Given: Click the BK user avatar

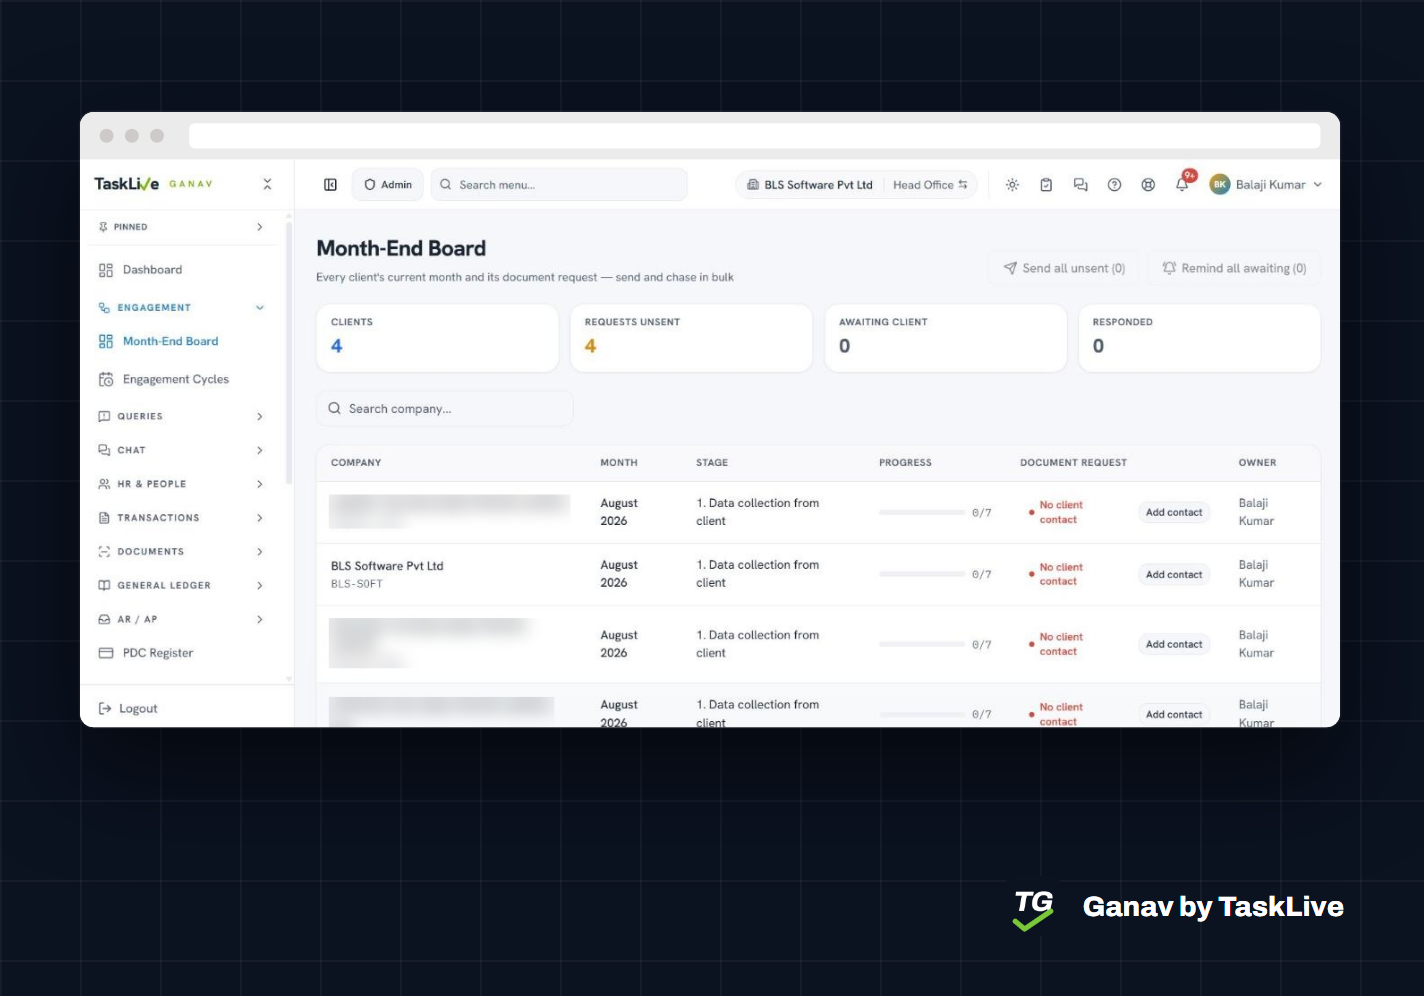Looking at the screenshot, I should [x=1219, y=185].
